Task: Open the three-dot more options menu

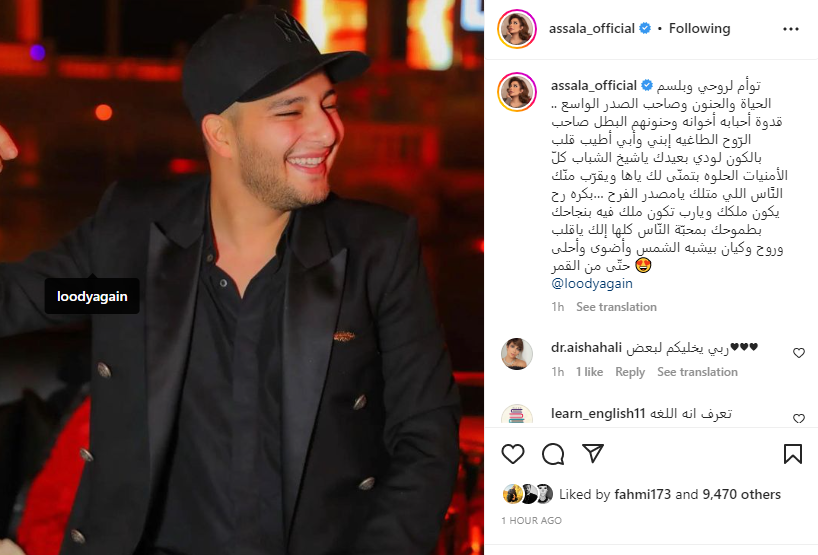Action: point(791,29)
